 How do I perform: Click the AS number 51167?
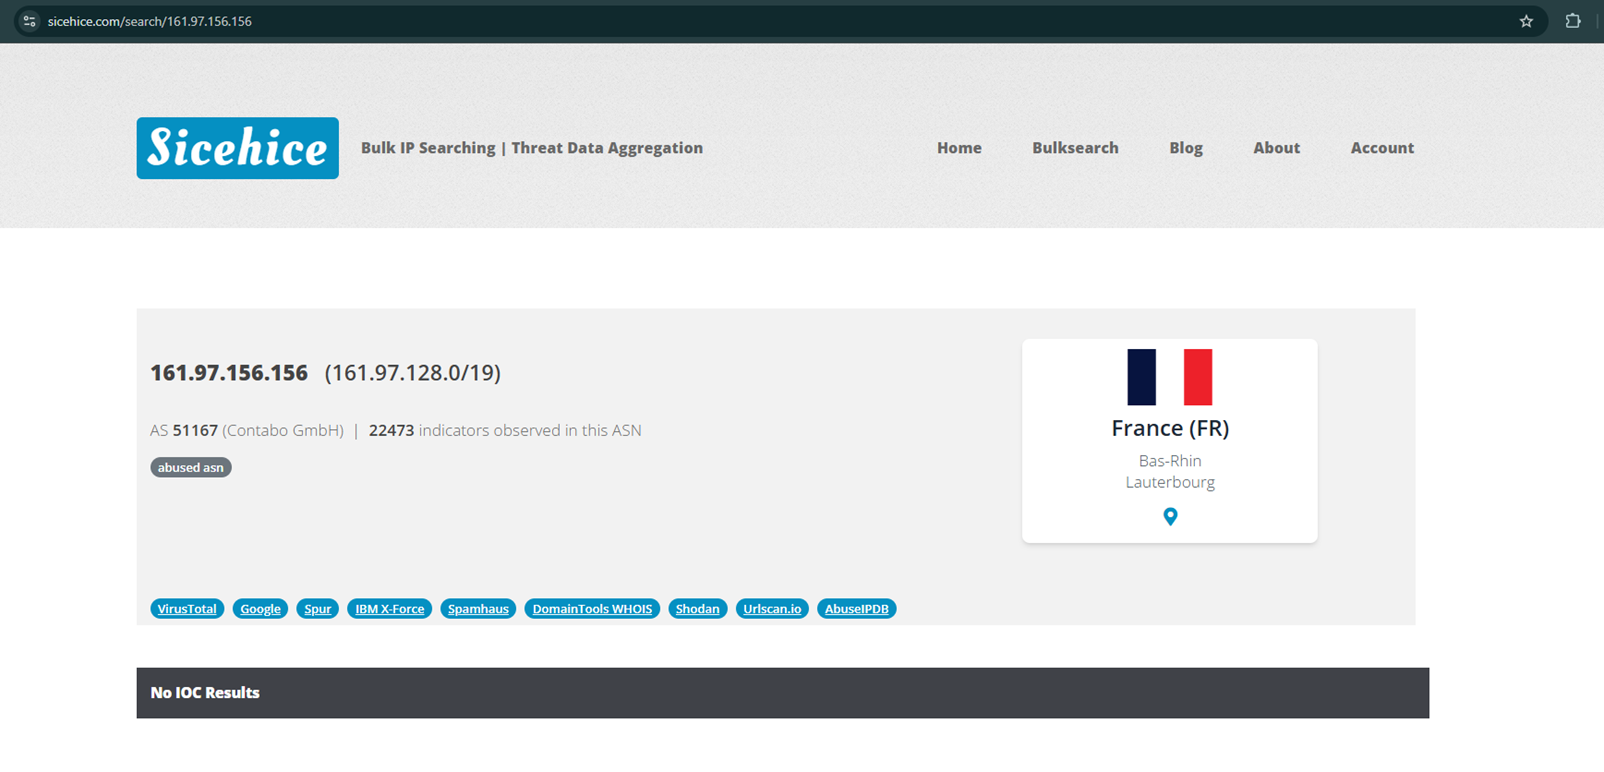[x=195, y=430]
